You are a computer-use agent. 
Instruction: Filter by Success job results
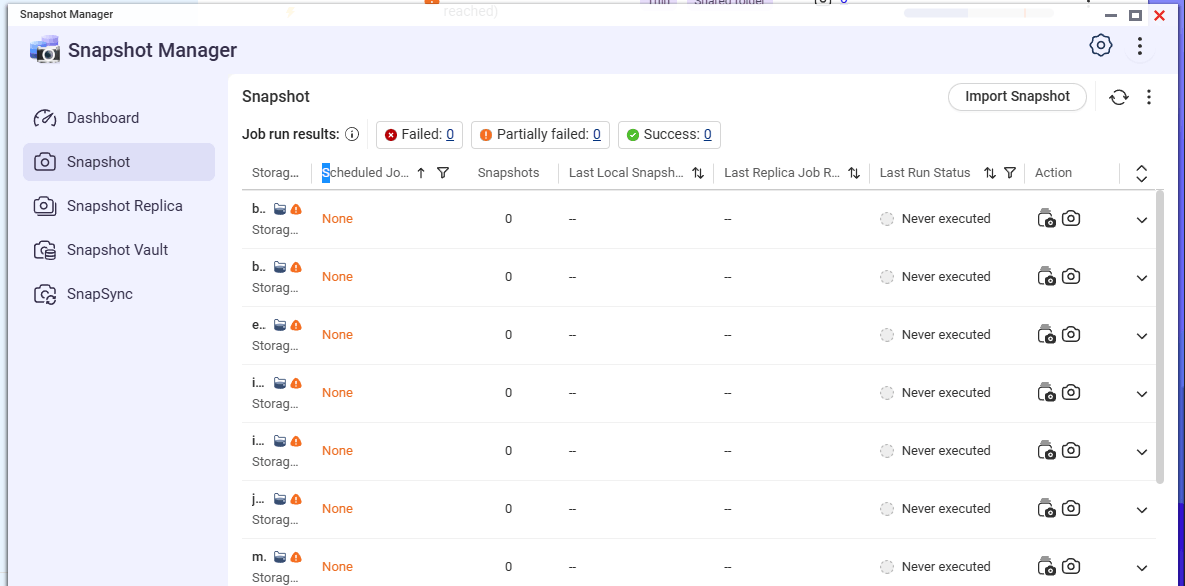669,135
